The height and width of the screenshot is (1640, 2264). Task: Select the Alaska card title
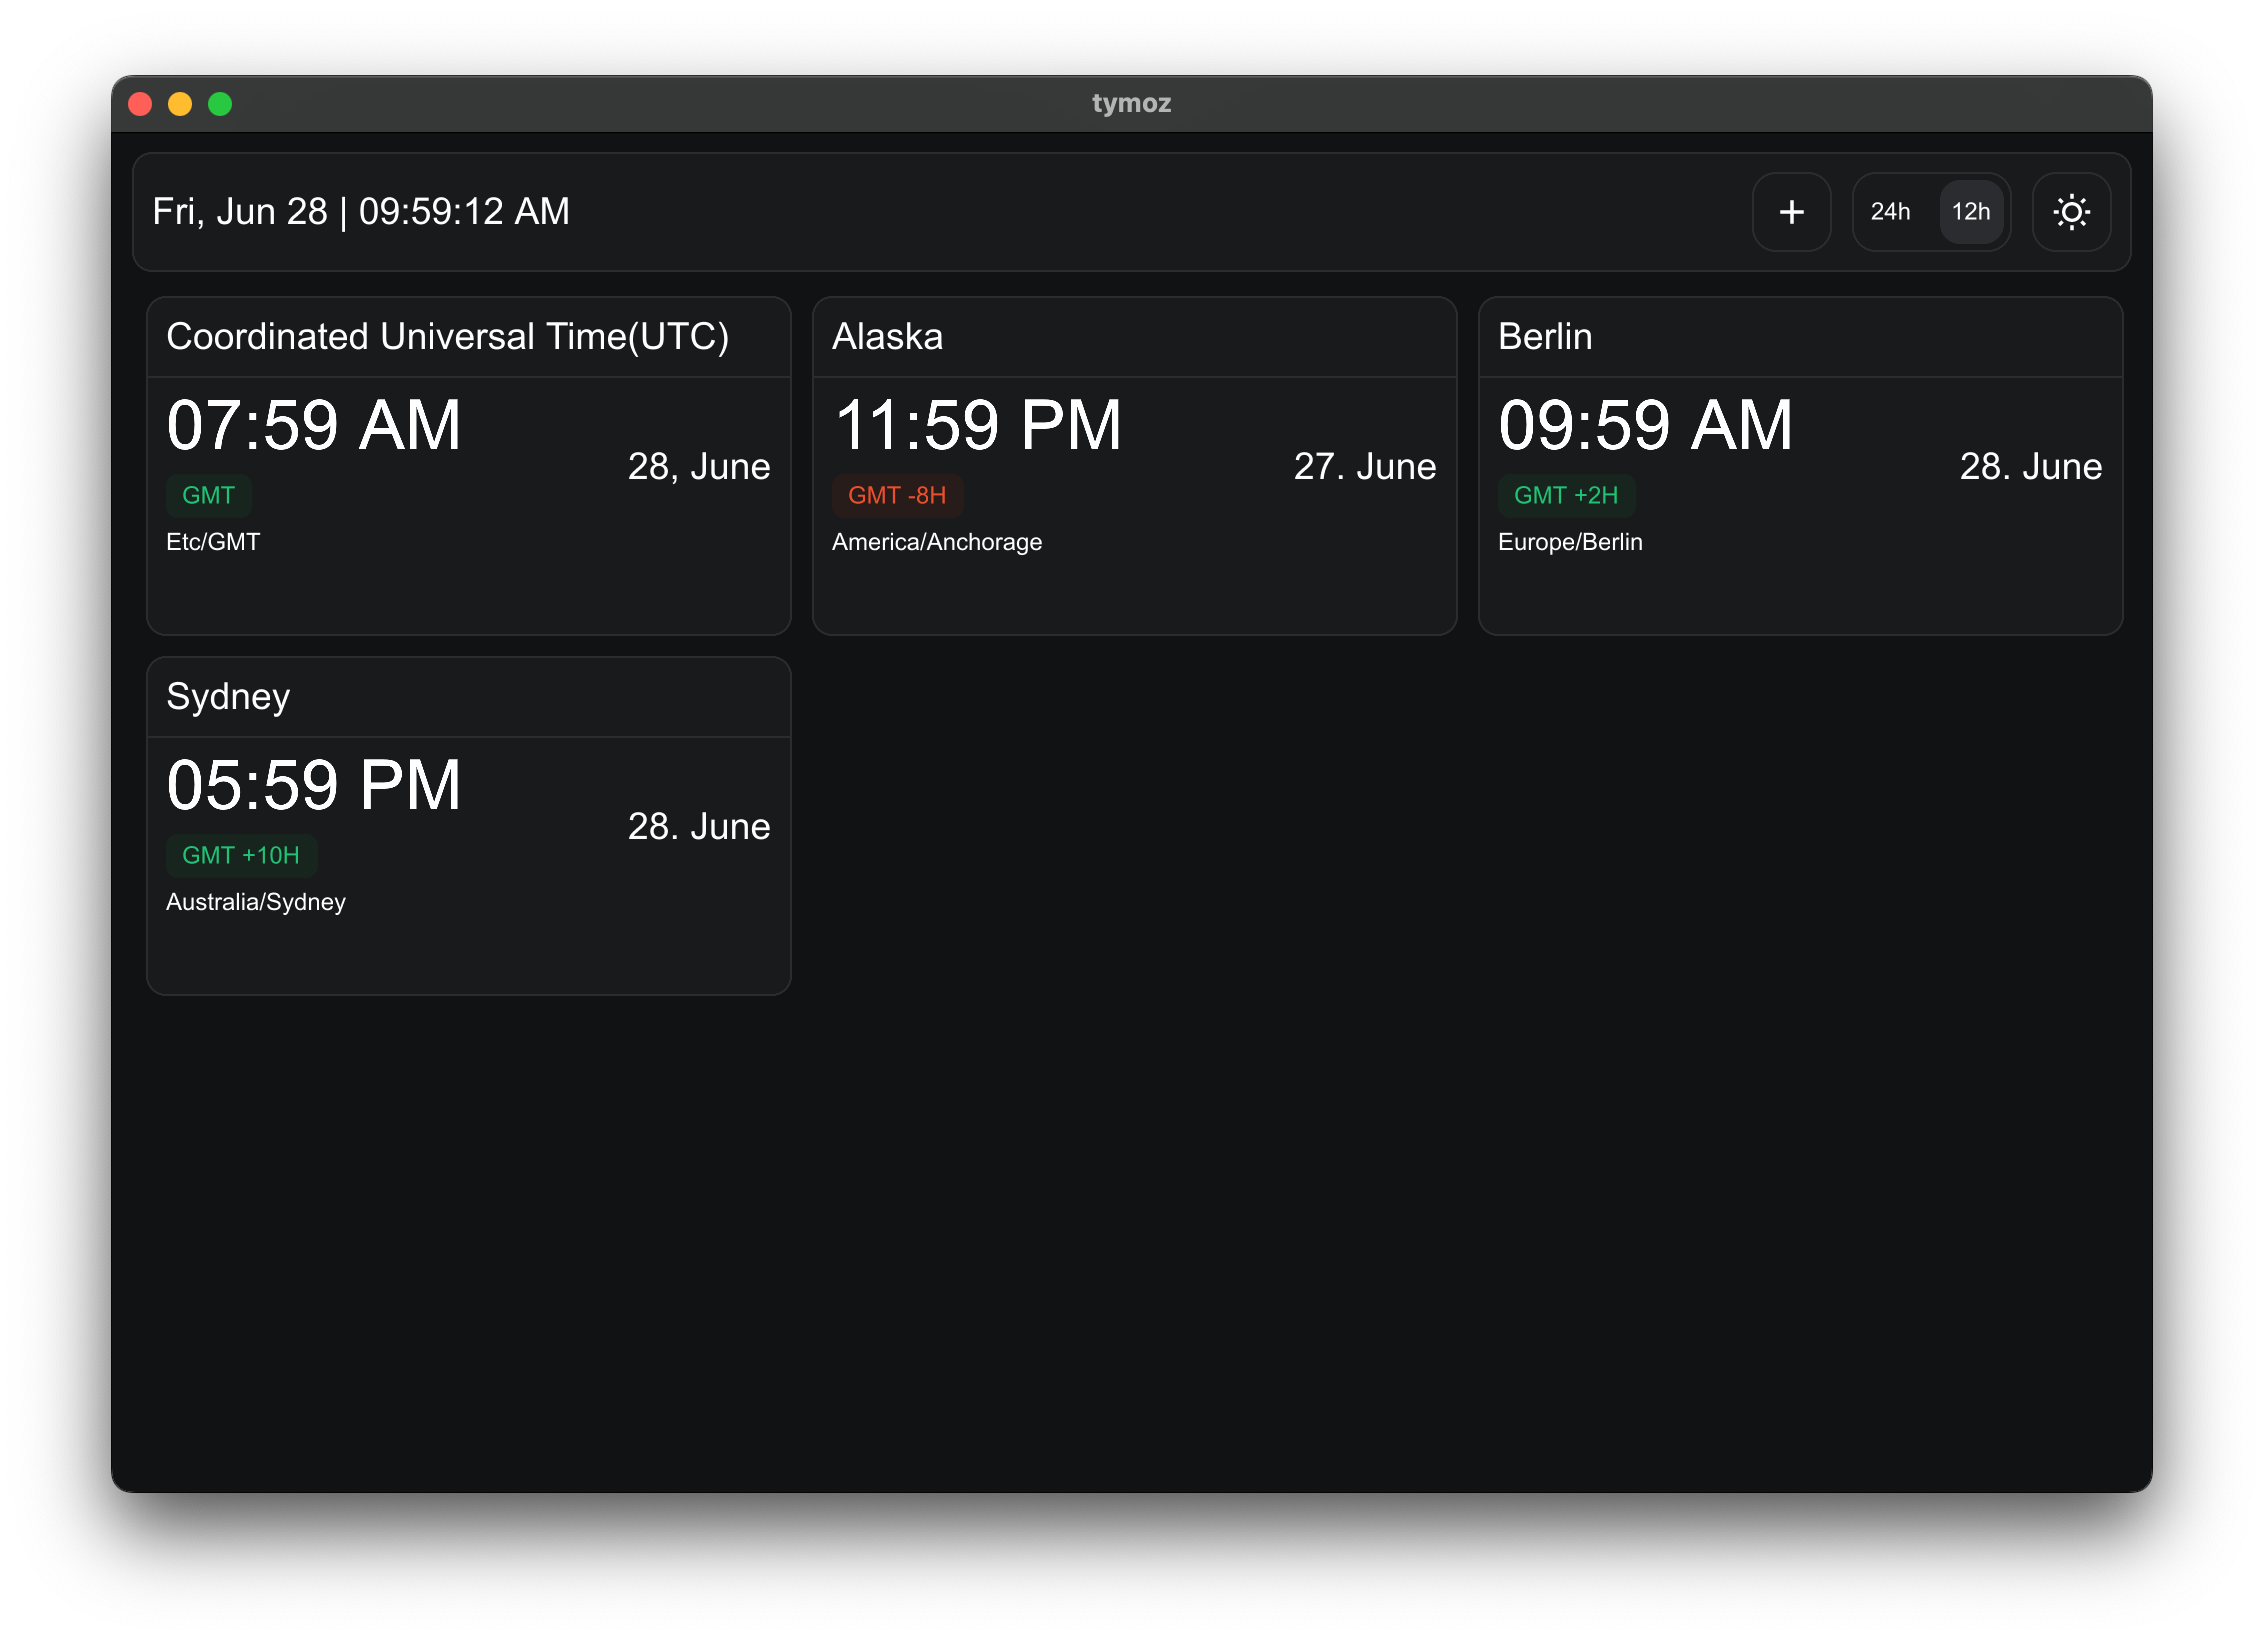coord(887,337)
